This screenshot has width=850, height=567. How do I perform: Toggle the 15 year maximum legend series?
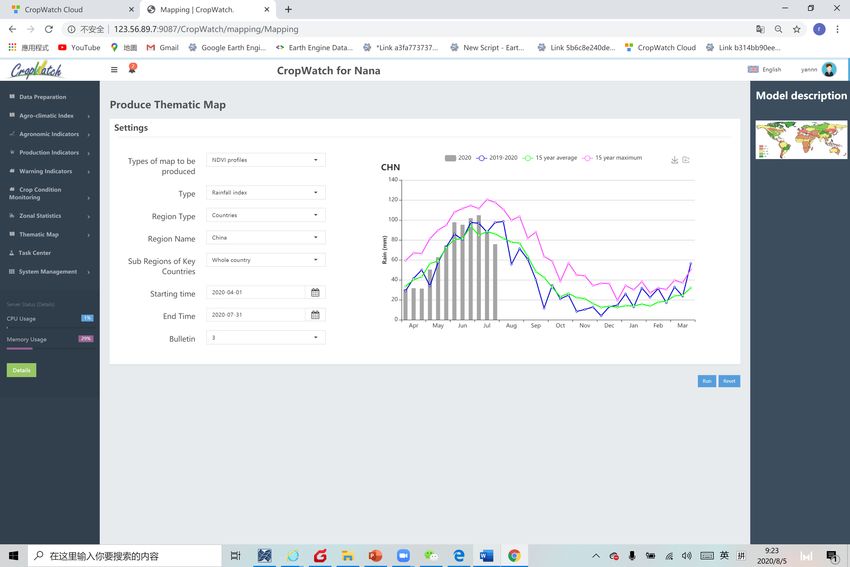click(613, 158)
